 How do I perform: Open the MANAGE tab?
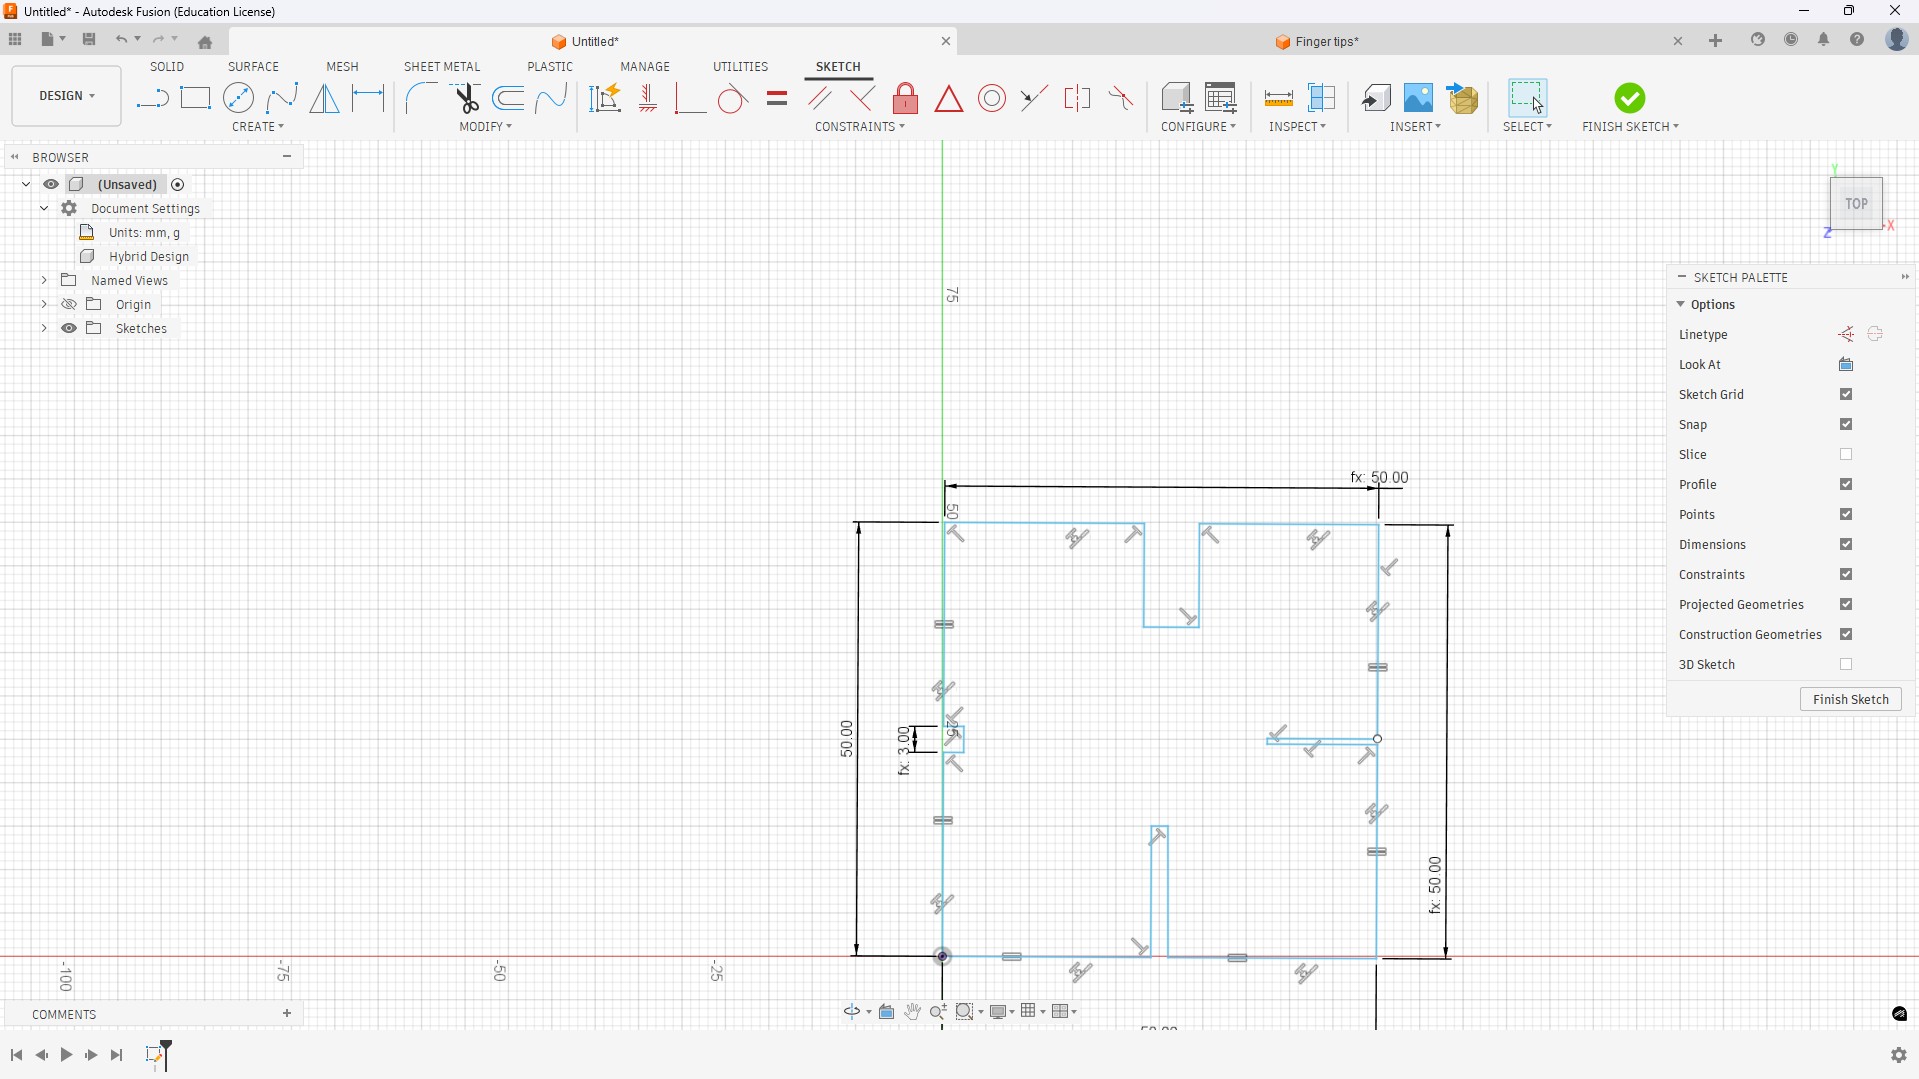coord(645,67)
